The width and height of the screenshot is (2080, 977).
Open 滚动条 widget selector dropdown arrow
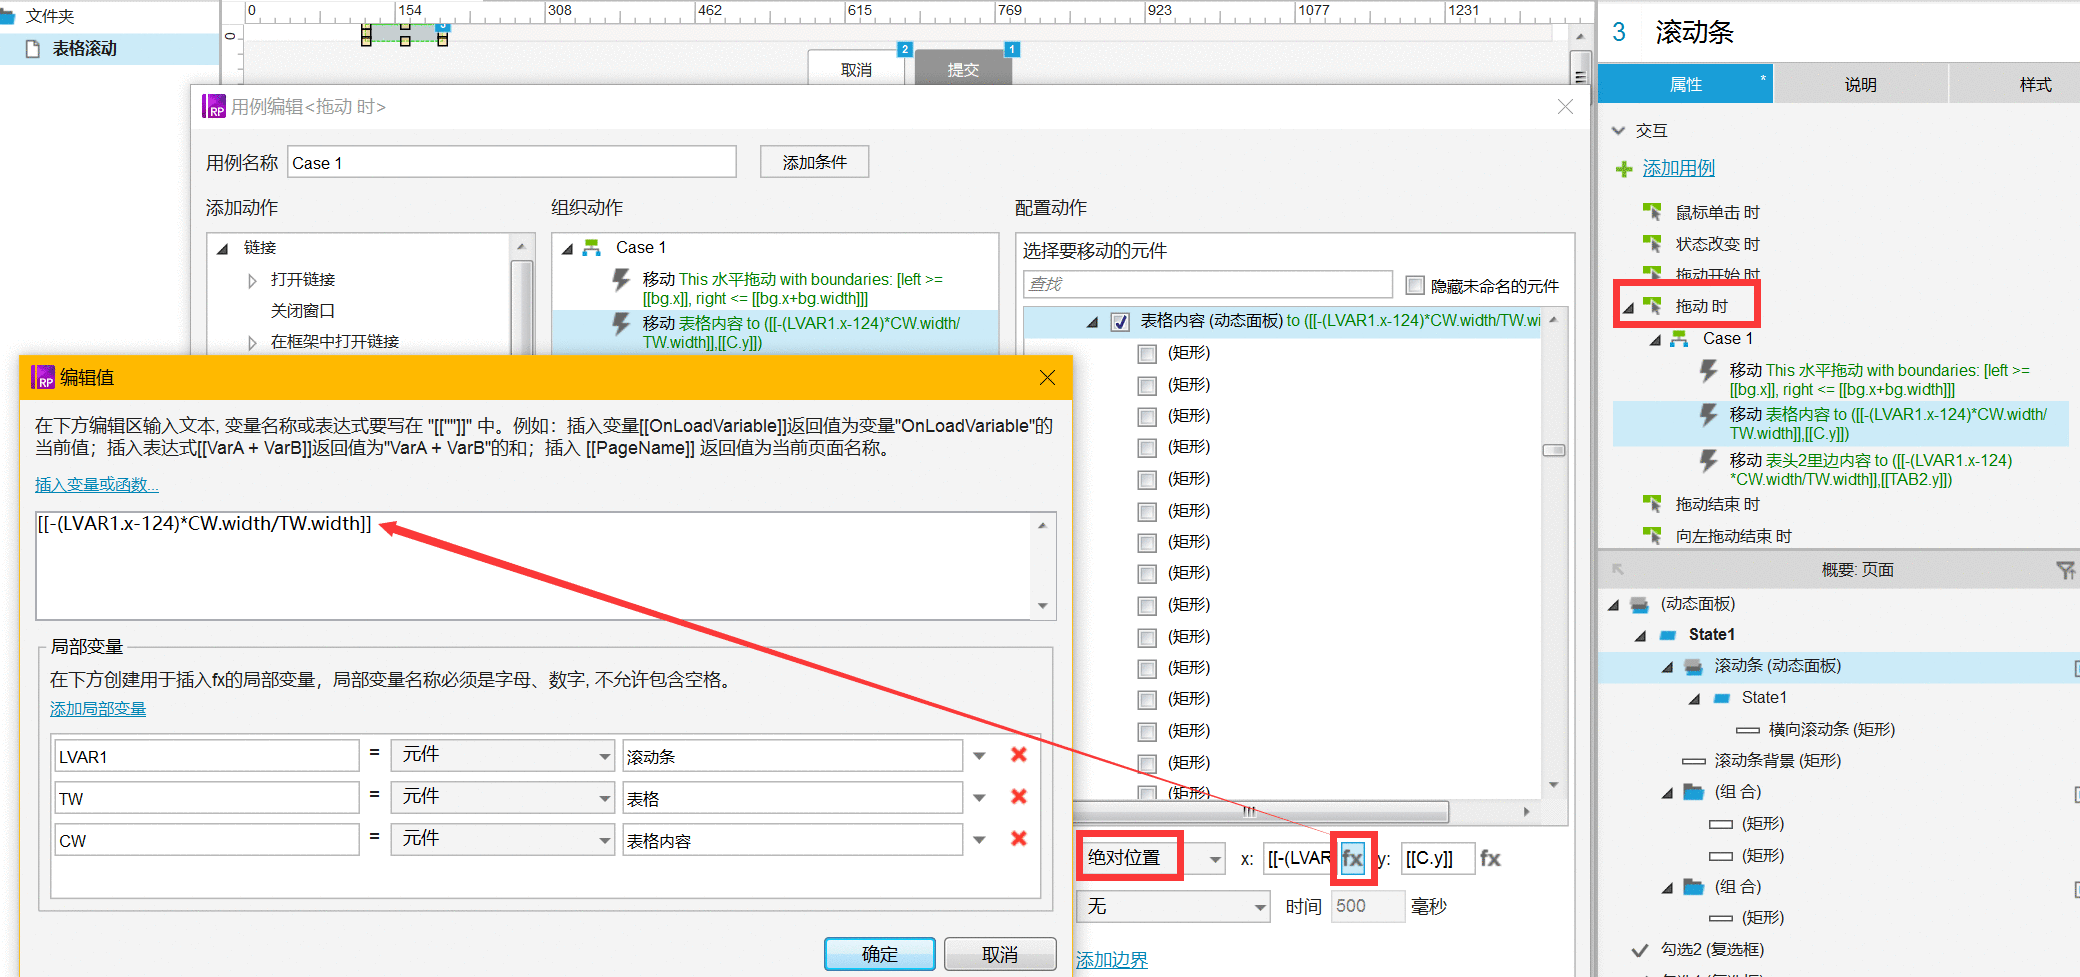(979, 756)
